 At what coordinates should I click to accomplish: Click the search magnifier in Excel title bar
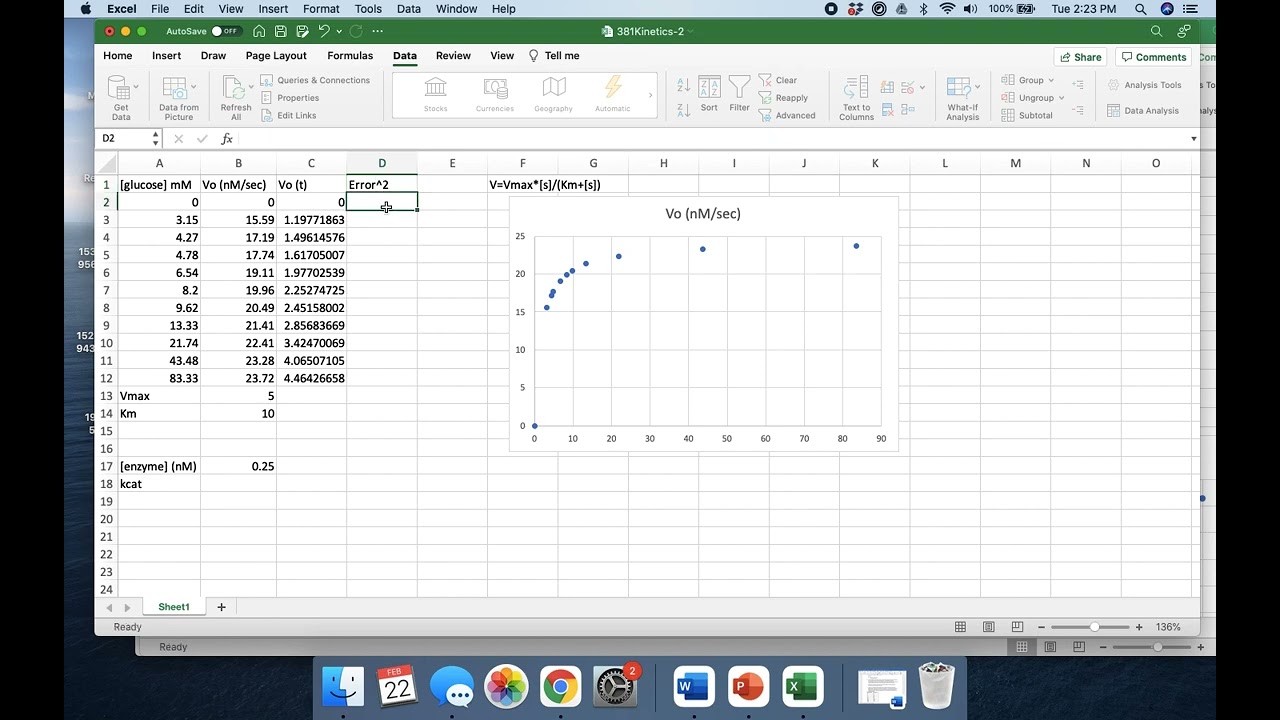click(1156, 31)
